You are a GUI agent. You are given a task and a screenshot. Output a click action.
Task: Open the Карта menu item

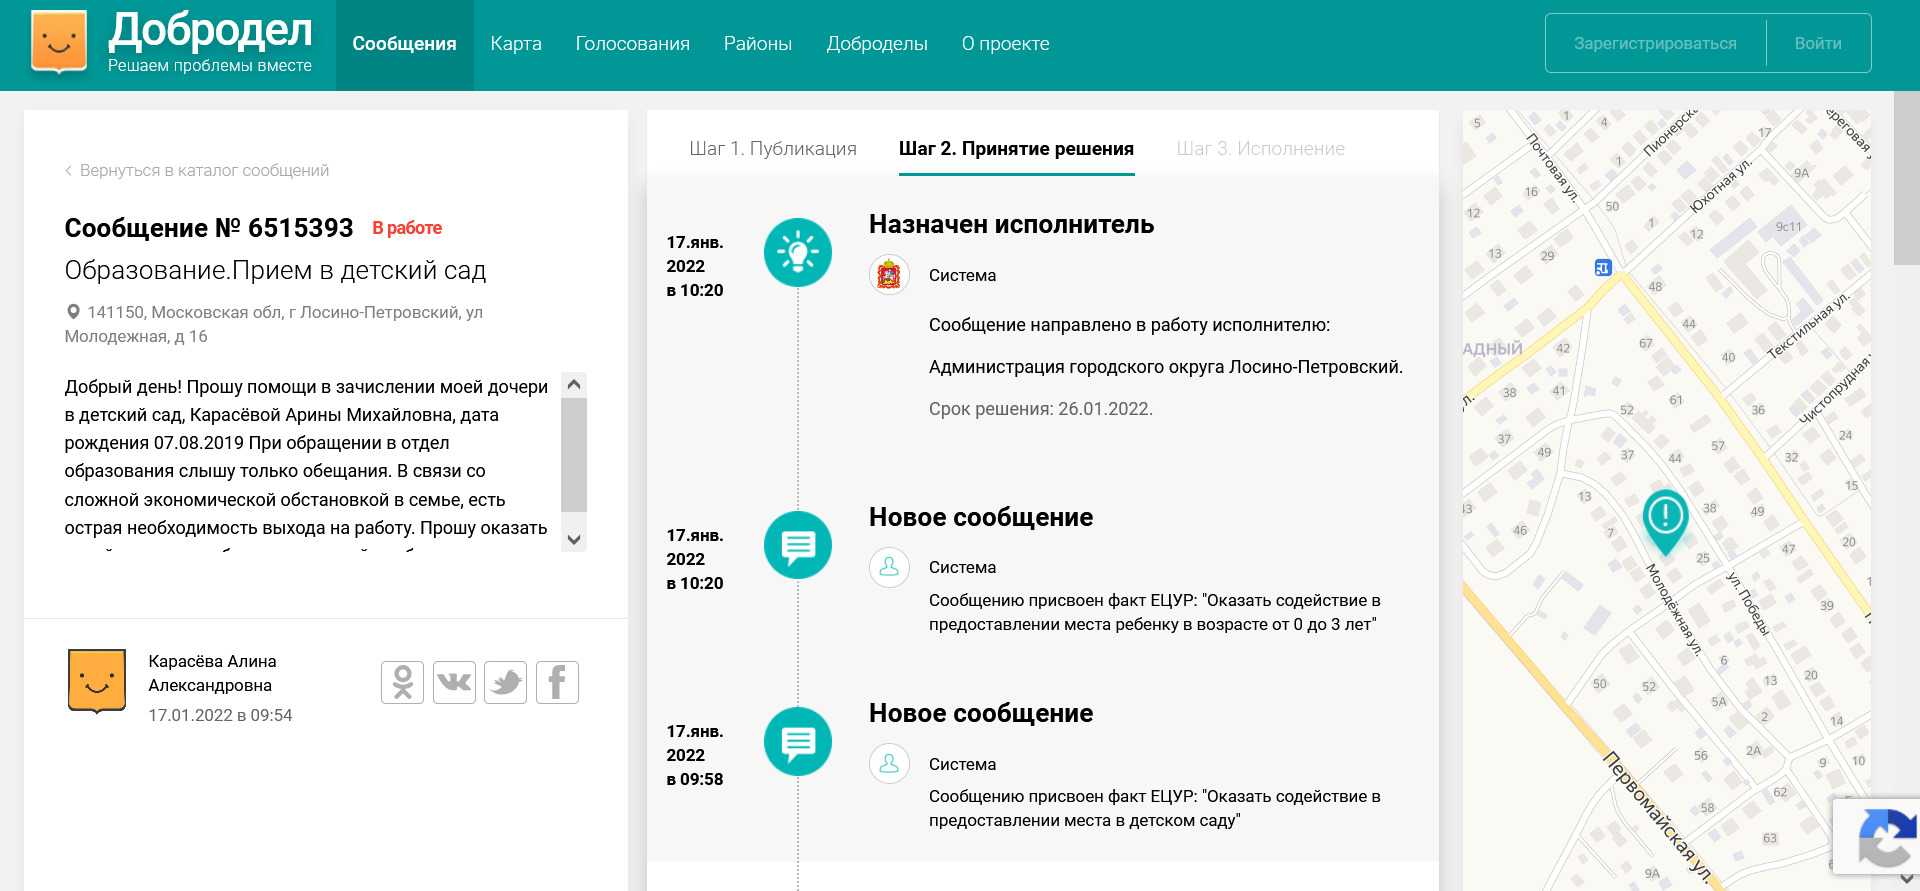516,44
